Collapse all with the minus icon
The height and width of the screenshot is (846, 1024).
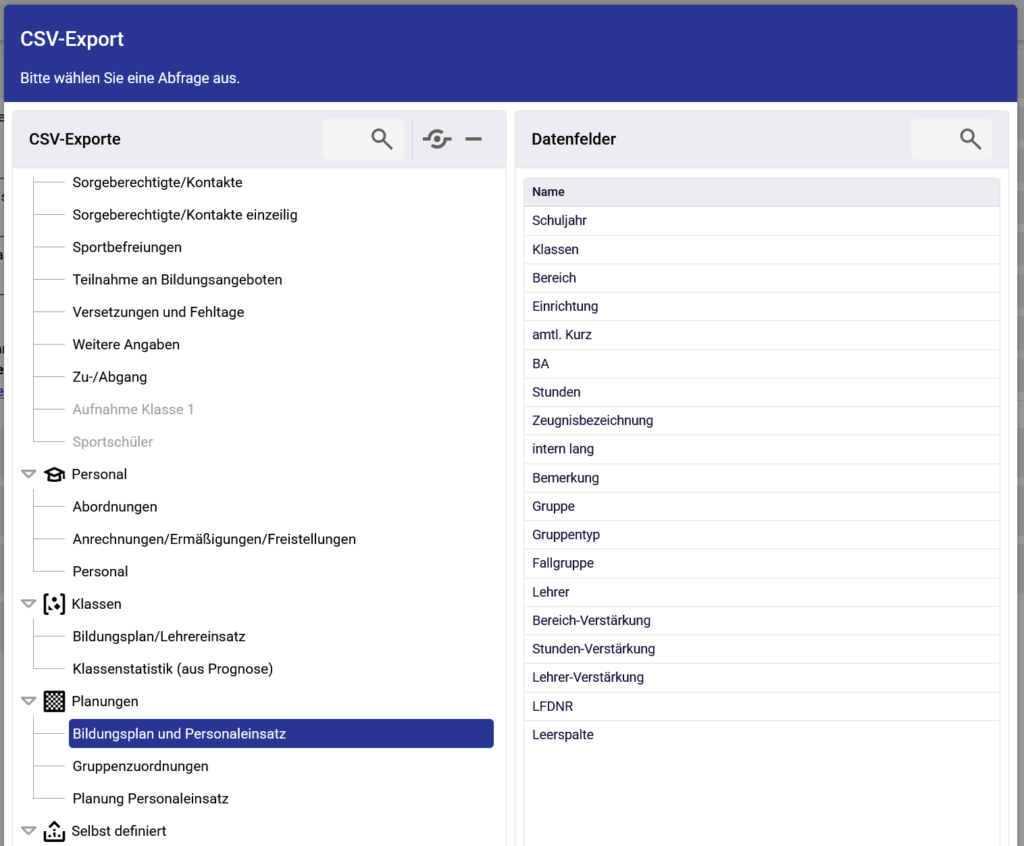[473, 139]
